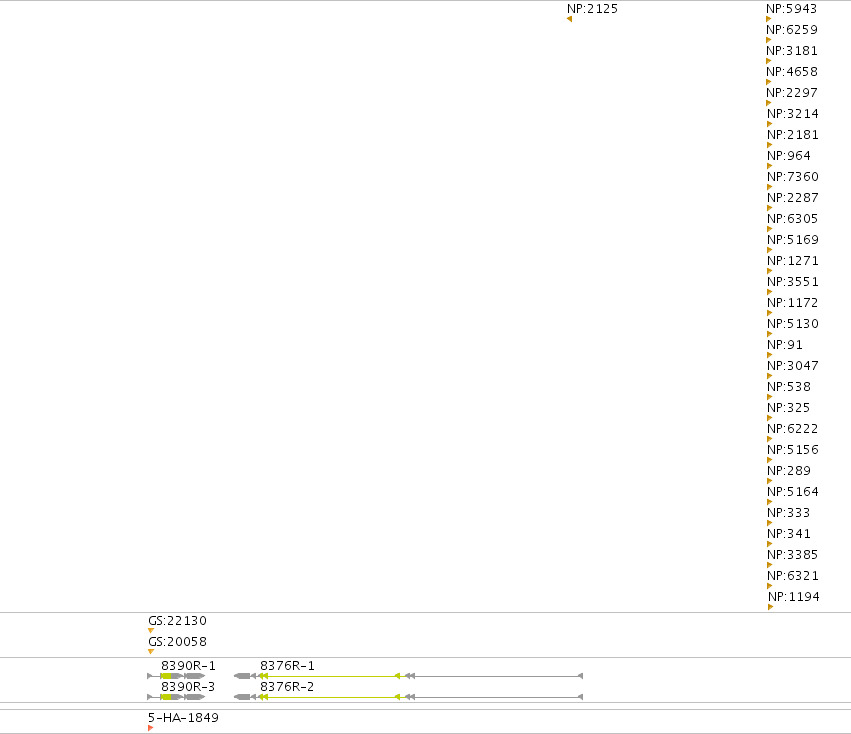The width and height of the screenshot is (851, 734).
Task: Select feature NP:6321
Action: tap(792, 576)
